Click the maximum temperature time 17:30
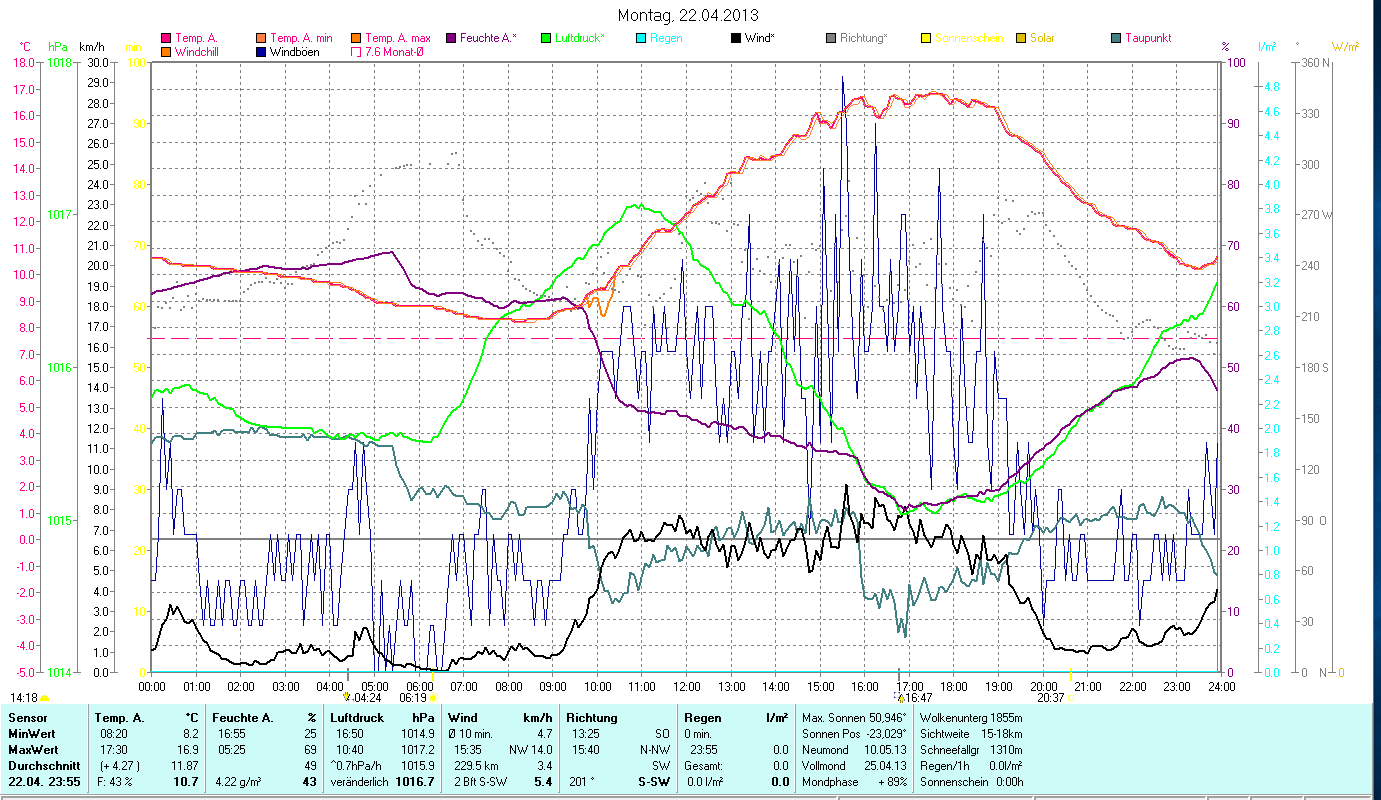Screen dimensions: 1381x800 (114, 750)
